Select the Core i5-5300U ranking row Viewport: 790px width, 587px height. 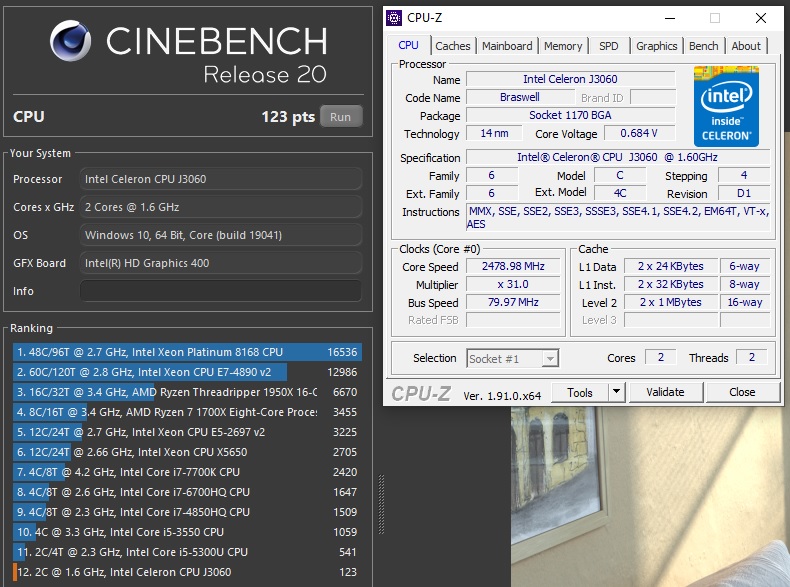pos(187,552)
